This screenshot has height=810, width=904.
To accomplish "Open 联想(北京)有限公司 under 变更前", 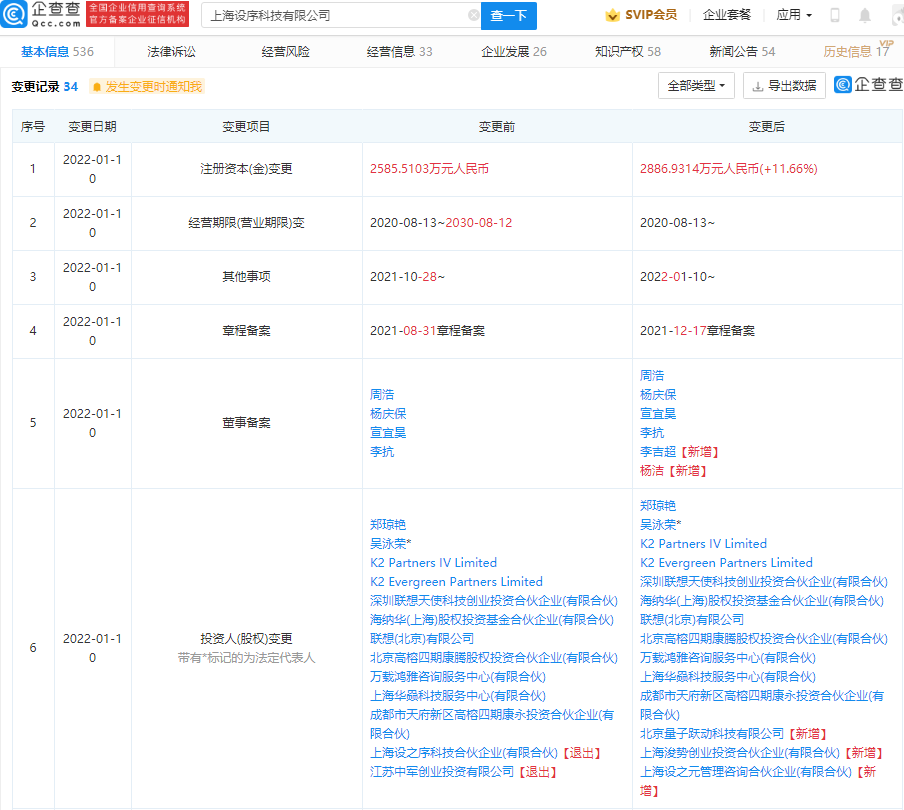I will 422,639.
